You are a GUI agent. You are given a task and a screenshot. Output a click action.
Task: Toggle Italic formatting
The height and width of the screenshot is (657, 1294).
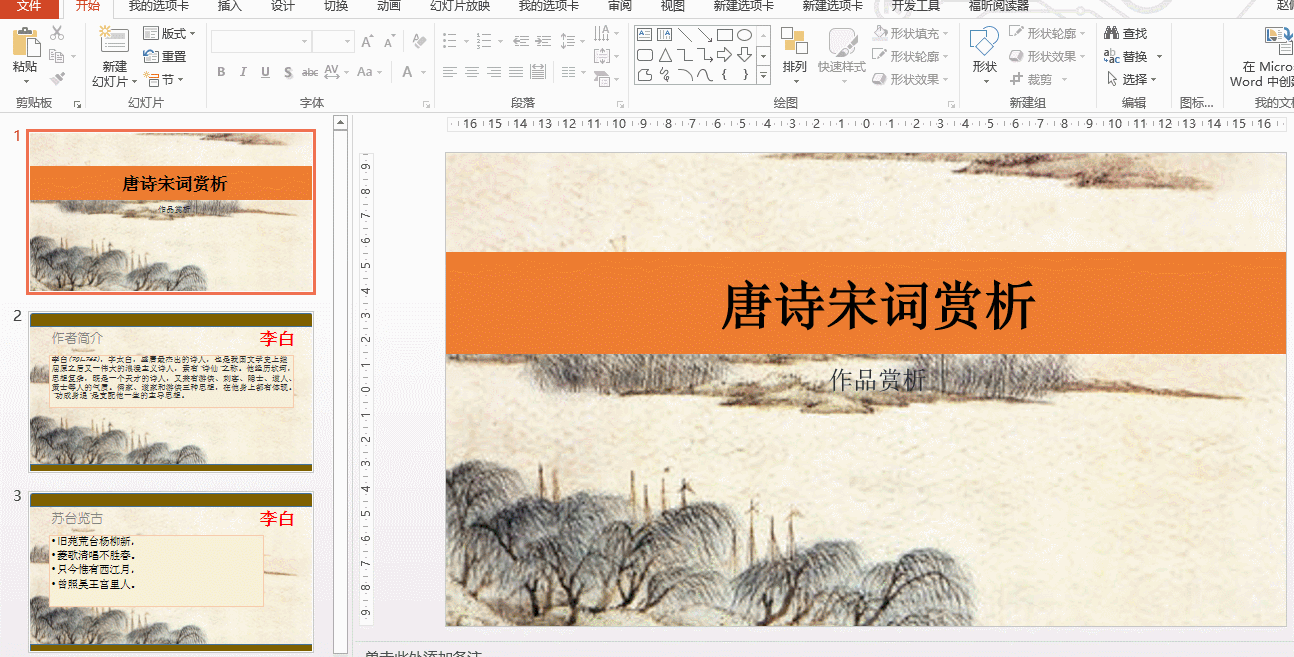pos(243,72)
